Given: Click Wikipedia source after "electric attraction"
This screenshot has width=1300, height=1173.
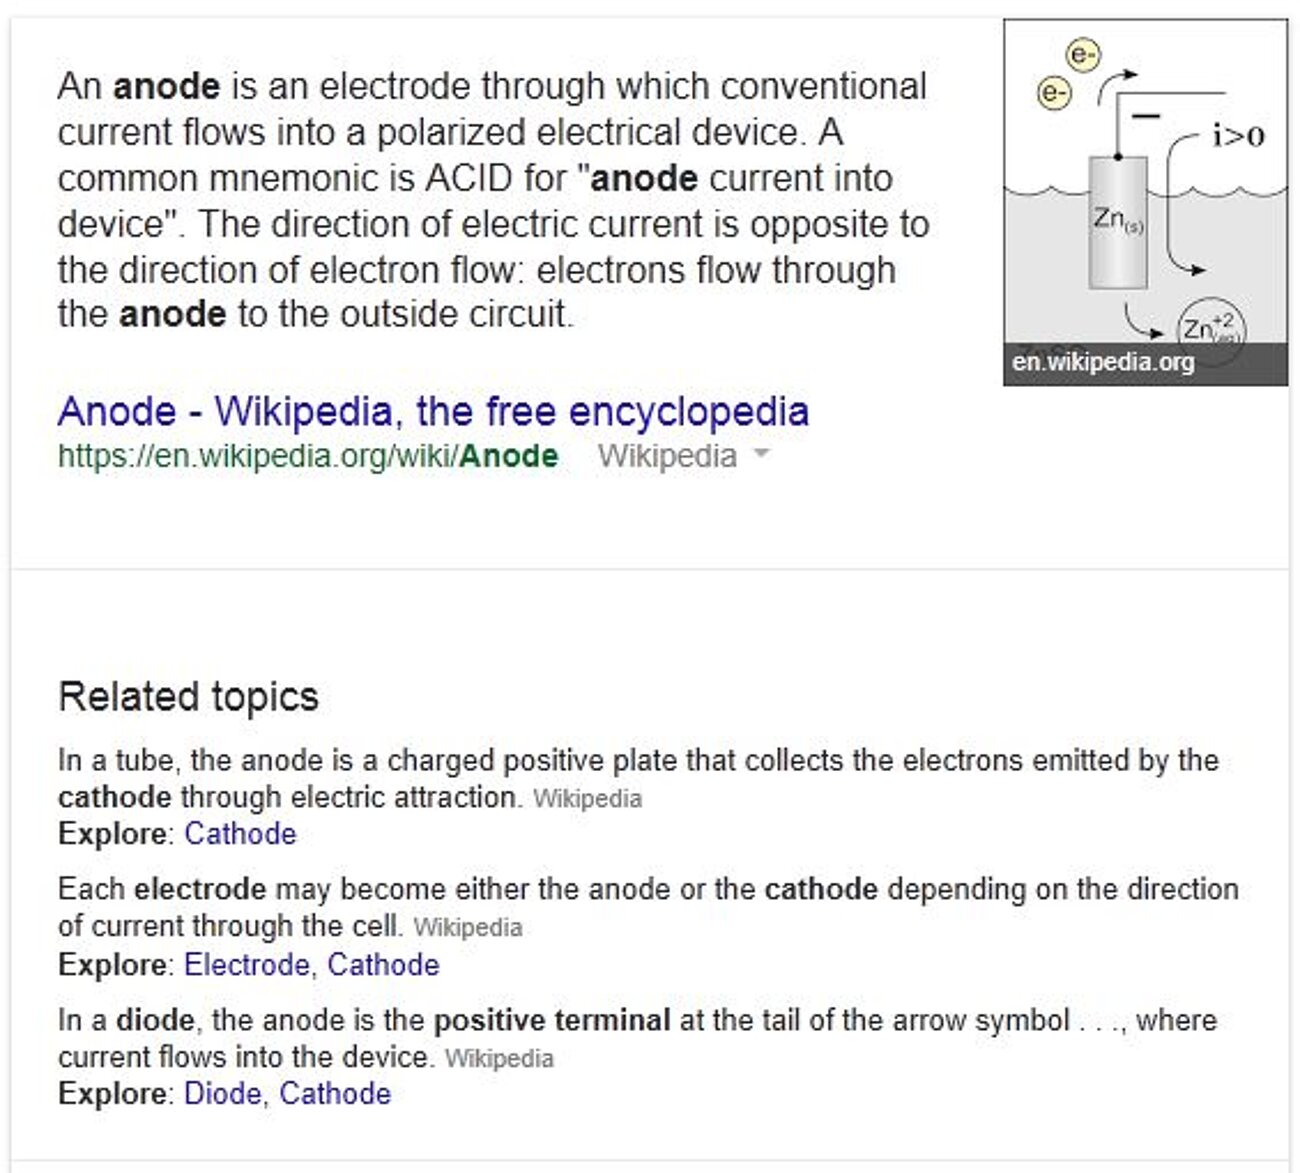Looking at the screenshot, I should click(x=587, y=799).
